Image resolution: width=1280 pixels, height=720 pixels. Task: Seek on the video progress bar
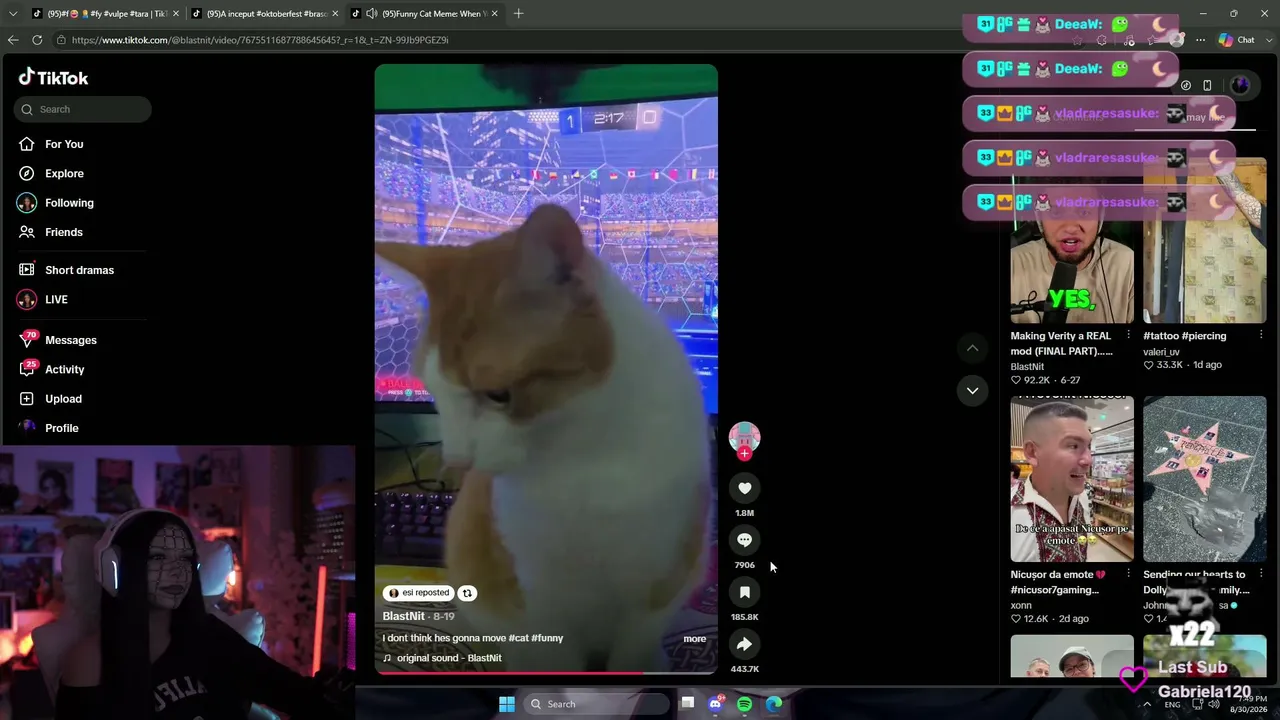546,673
